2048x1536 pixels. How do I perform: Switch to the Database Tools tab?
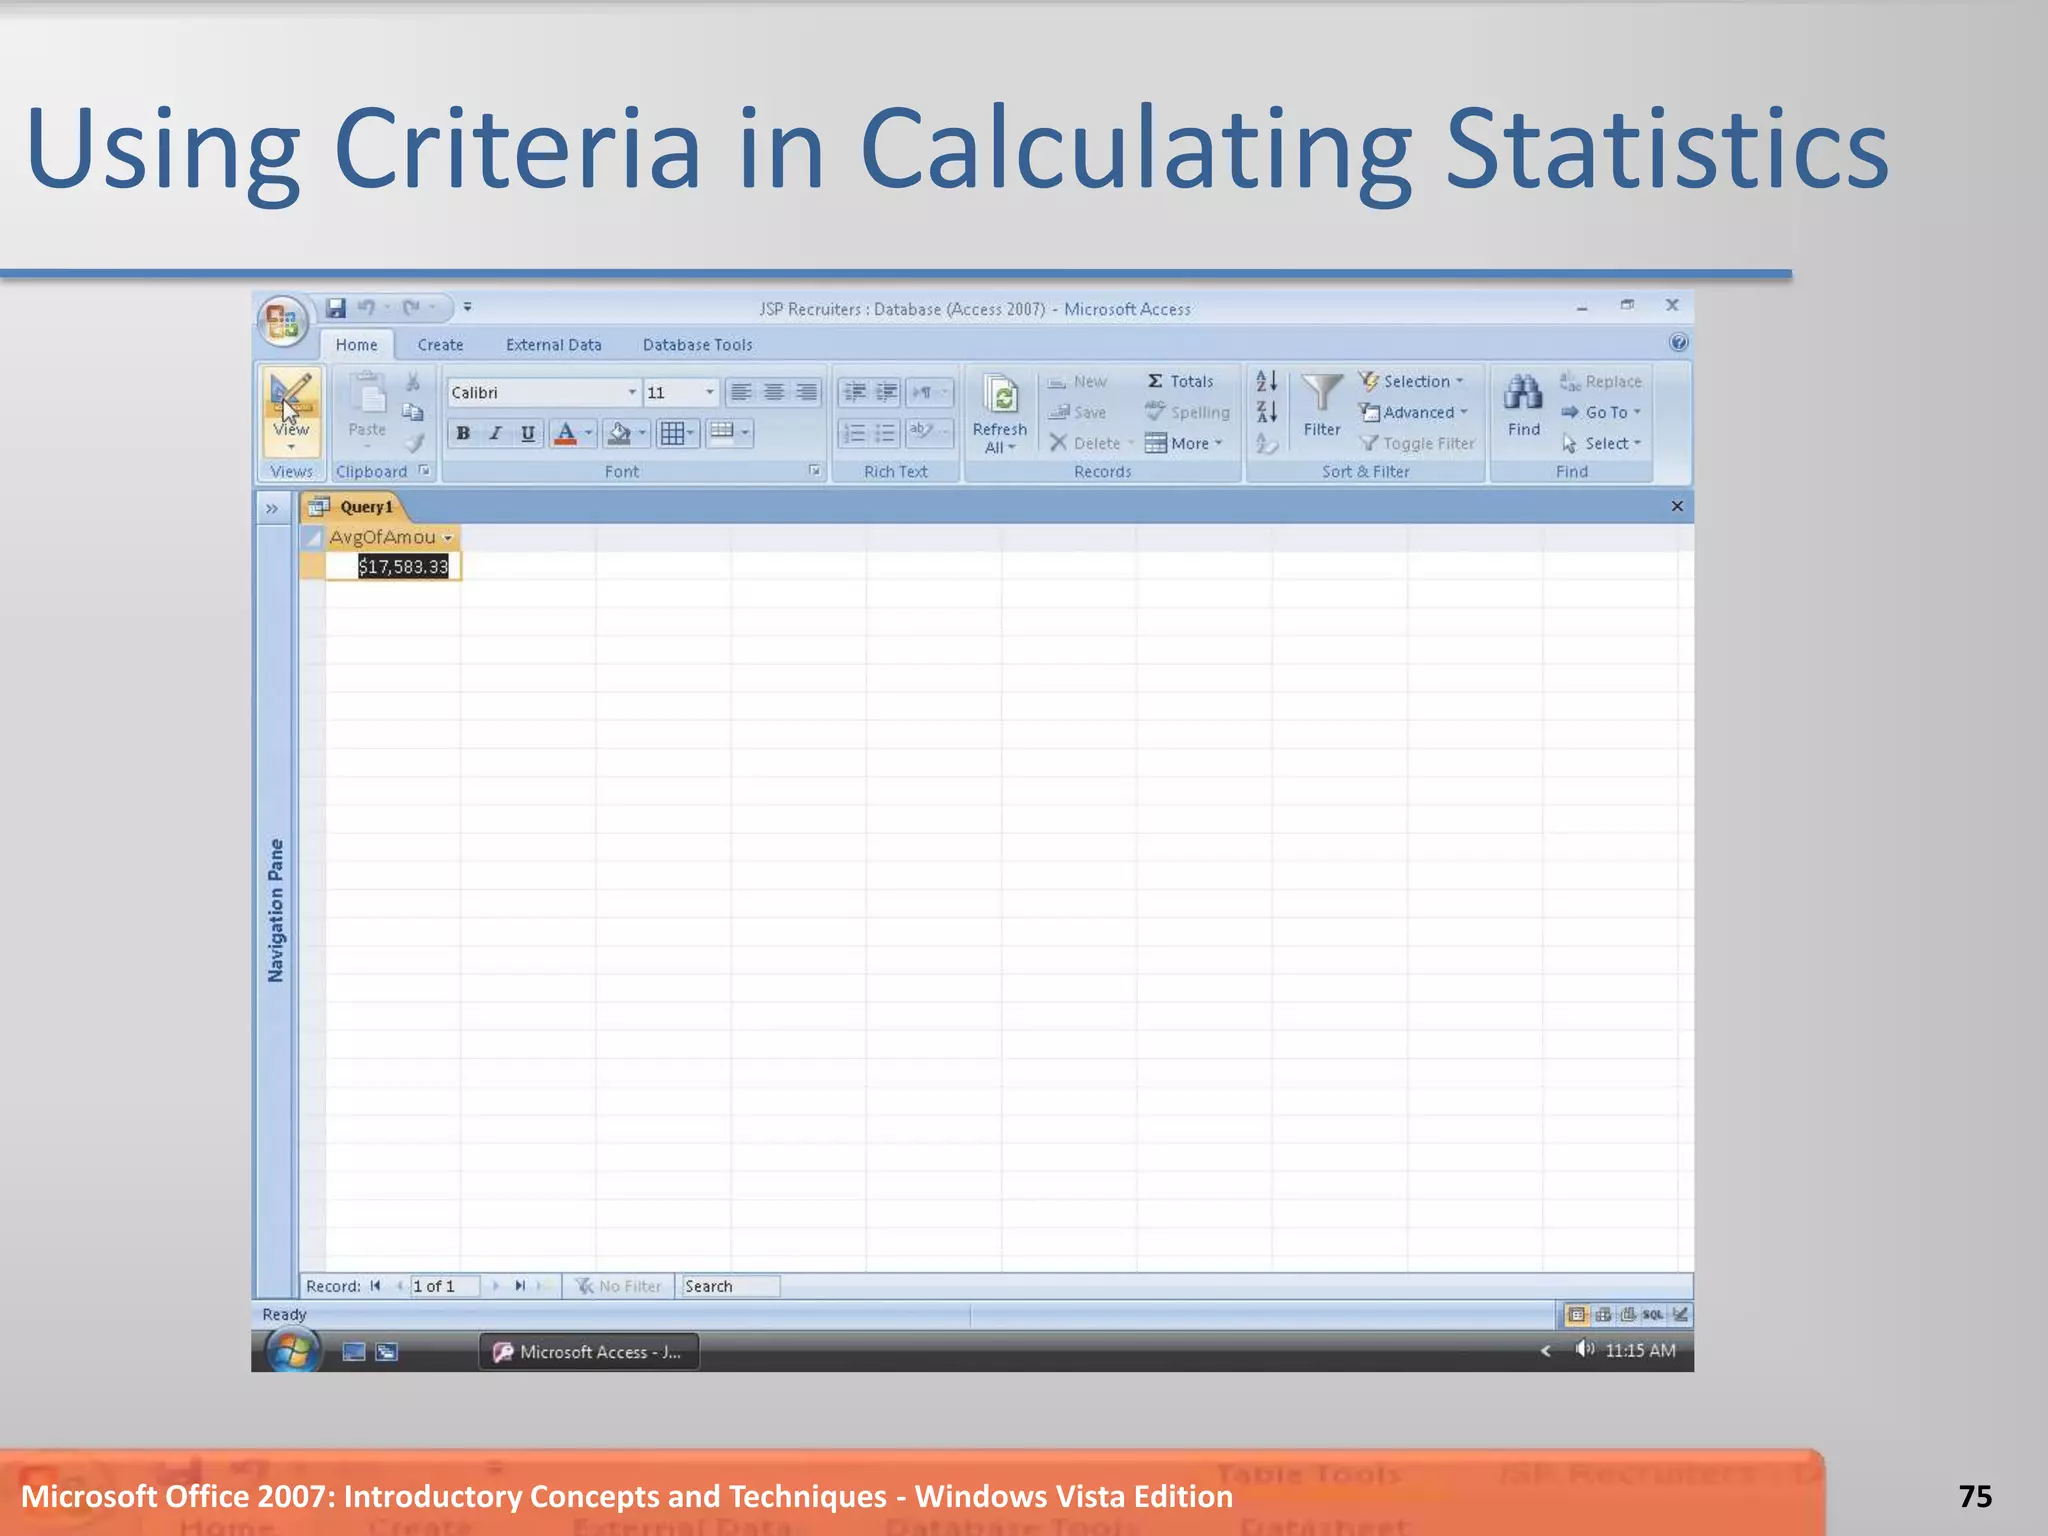pyautogui.click(x=697, y=345)
